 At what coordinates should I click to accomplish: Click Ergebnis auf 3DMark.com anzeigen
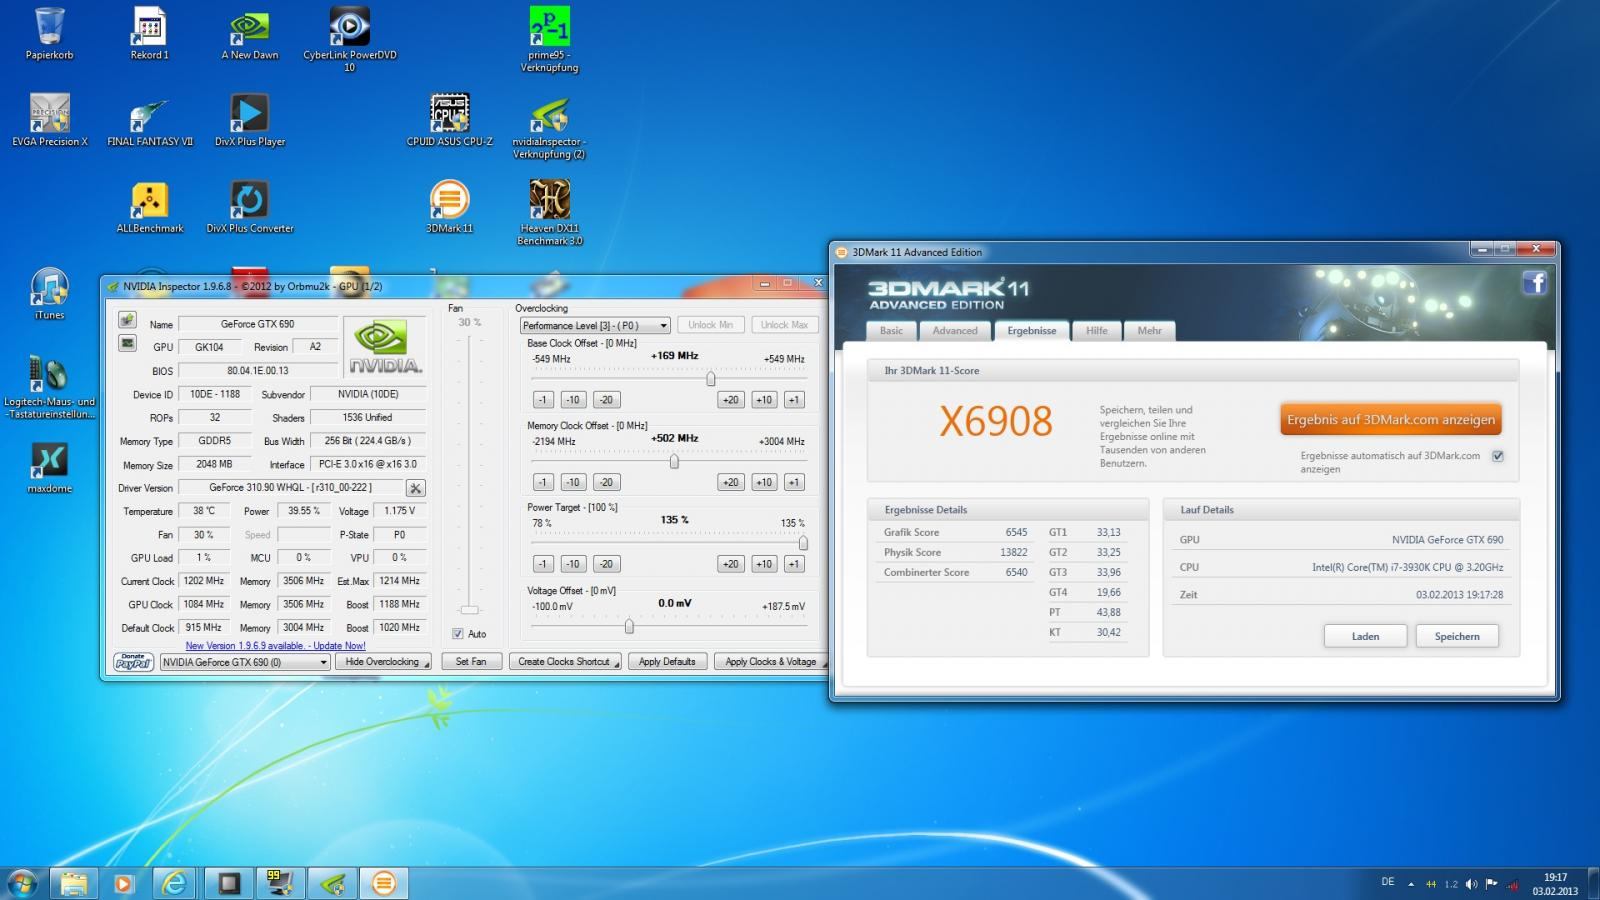[1391, 420]
